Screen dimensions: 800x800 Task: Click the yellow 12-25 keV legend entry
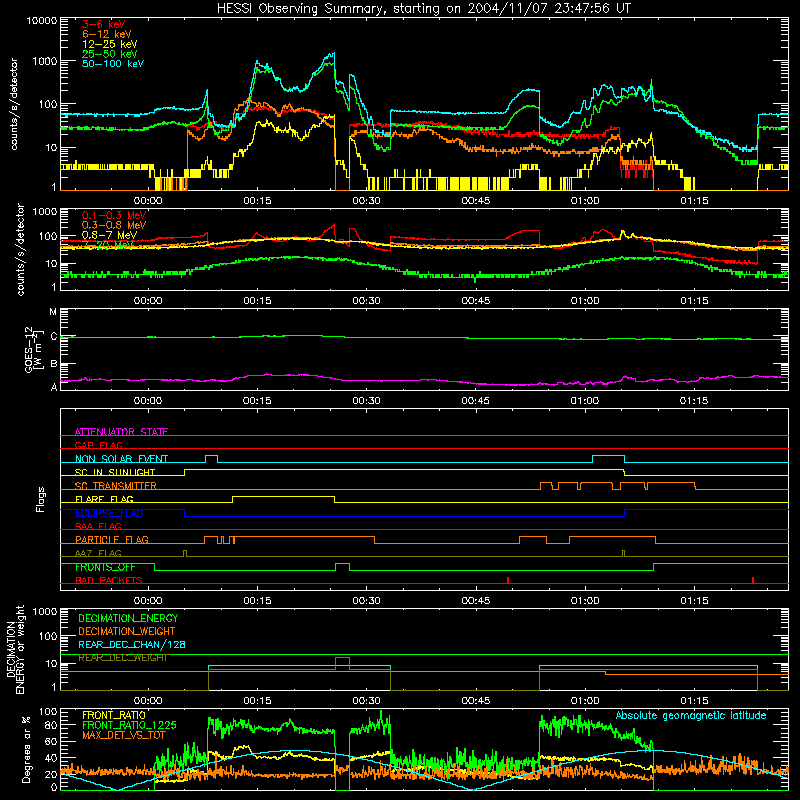point(110,44)
